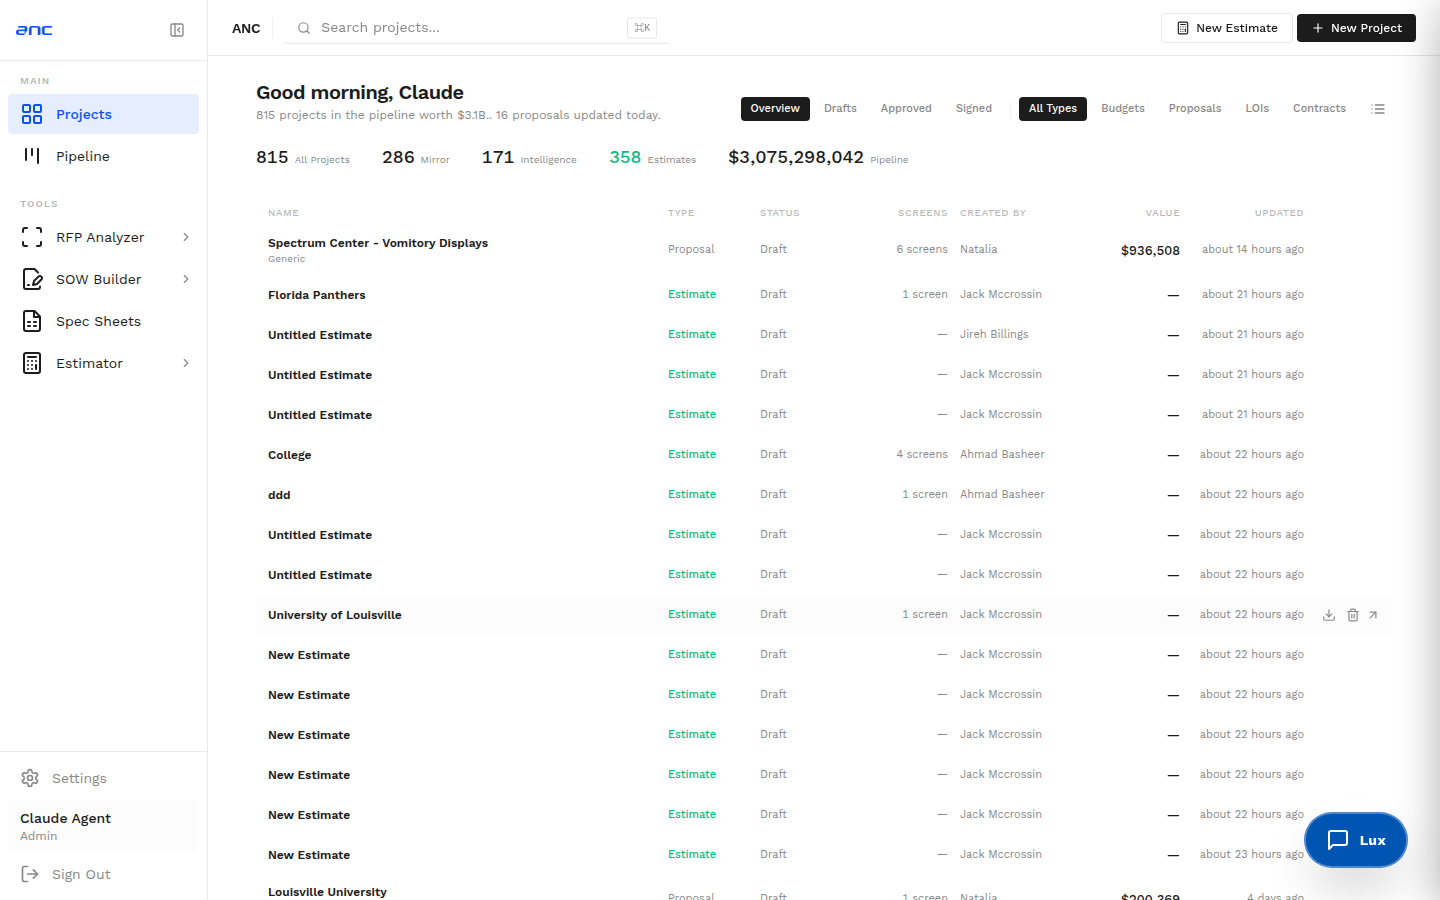The image size is (1440, 900).
Task: Switch to the Signed tab
Action: click(x=974, y=109)
